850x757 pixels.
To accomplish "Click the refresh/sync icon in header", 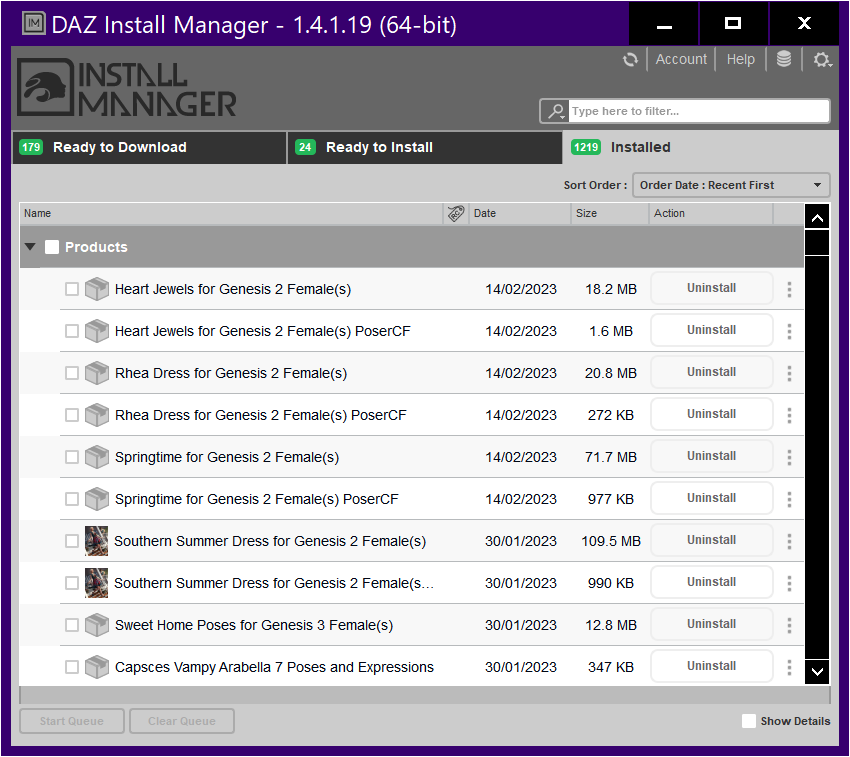I will click(x=630, y=60).
